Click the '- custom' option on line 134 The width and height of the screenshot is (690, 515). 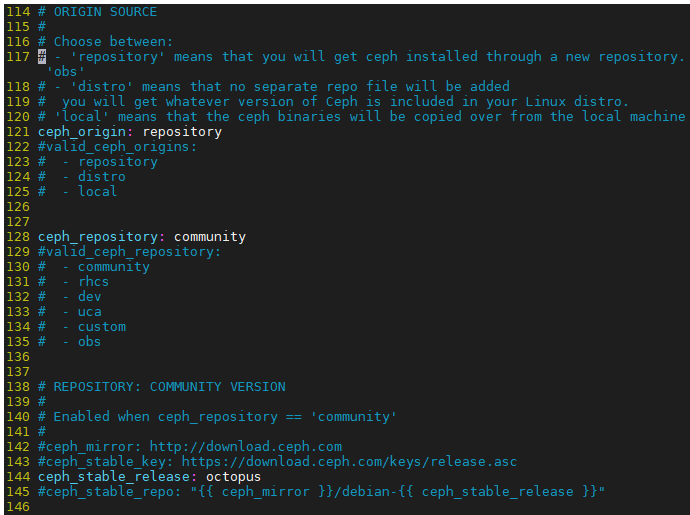coord(94,327)
